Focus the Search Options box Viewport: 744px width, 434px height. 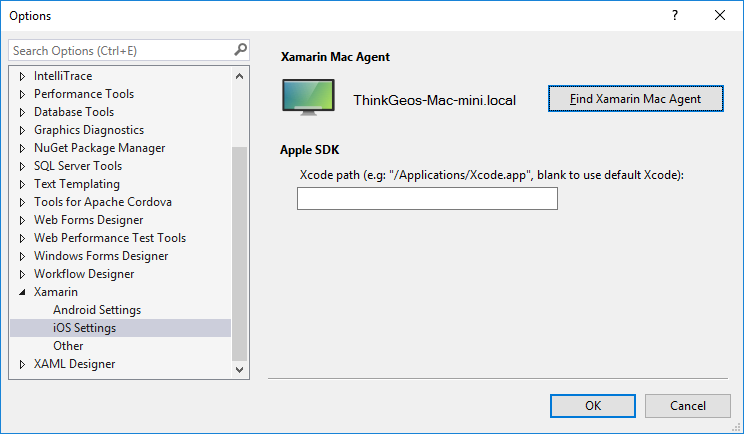click(120, 50)
